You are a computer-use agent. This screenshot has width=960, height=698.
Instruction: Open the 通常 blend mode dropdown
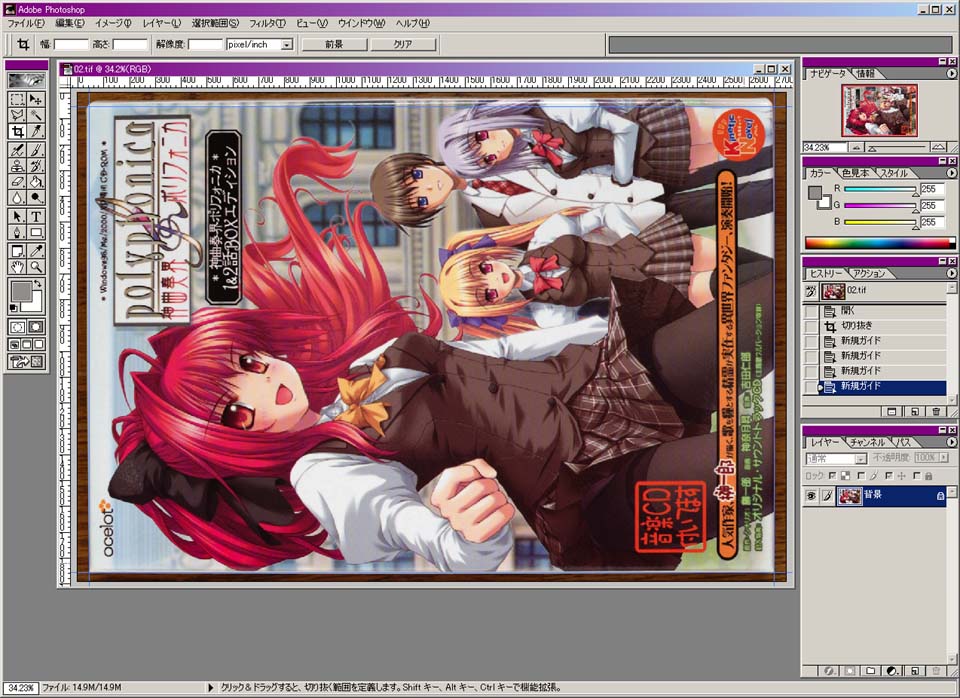[x=861, y=459]
